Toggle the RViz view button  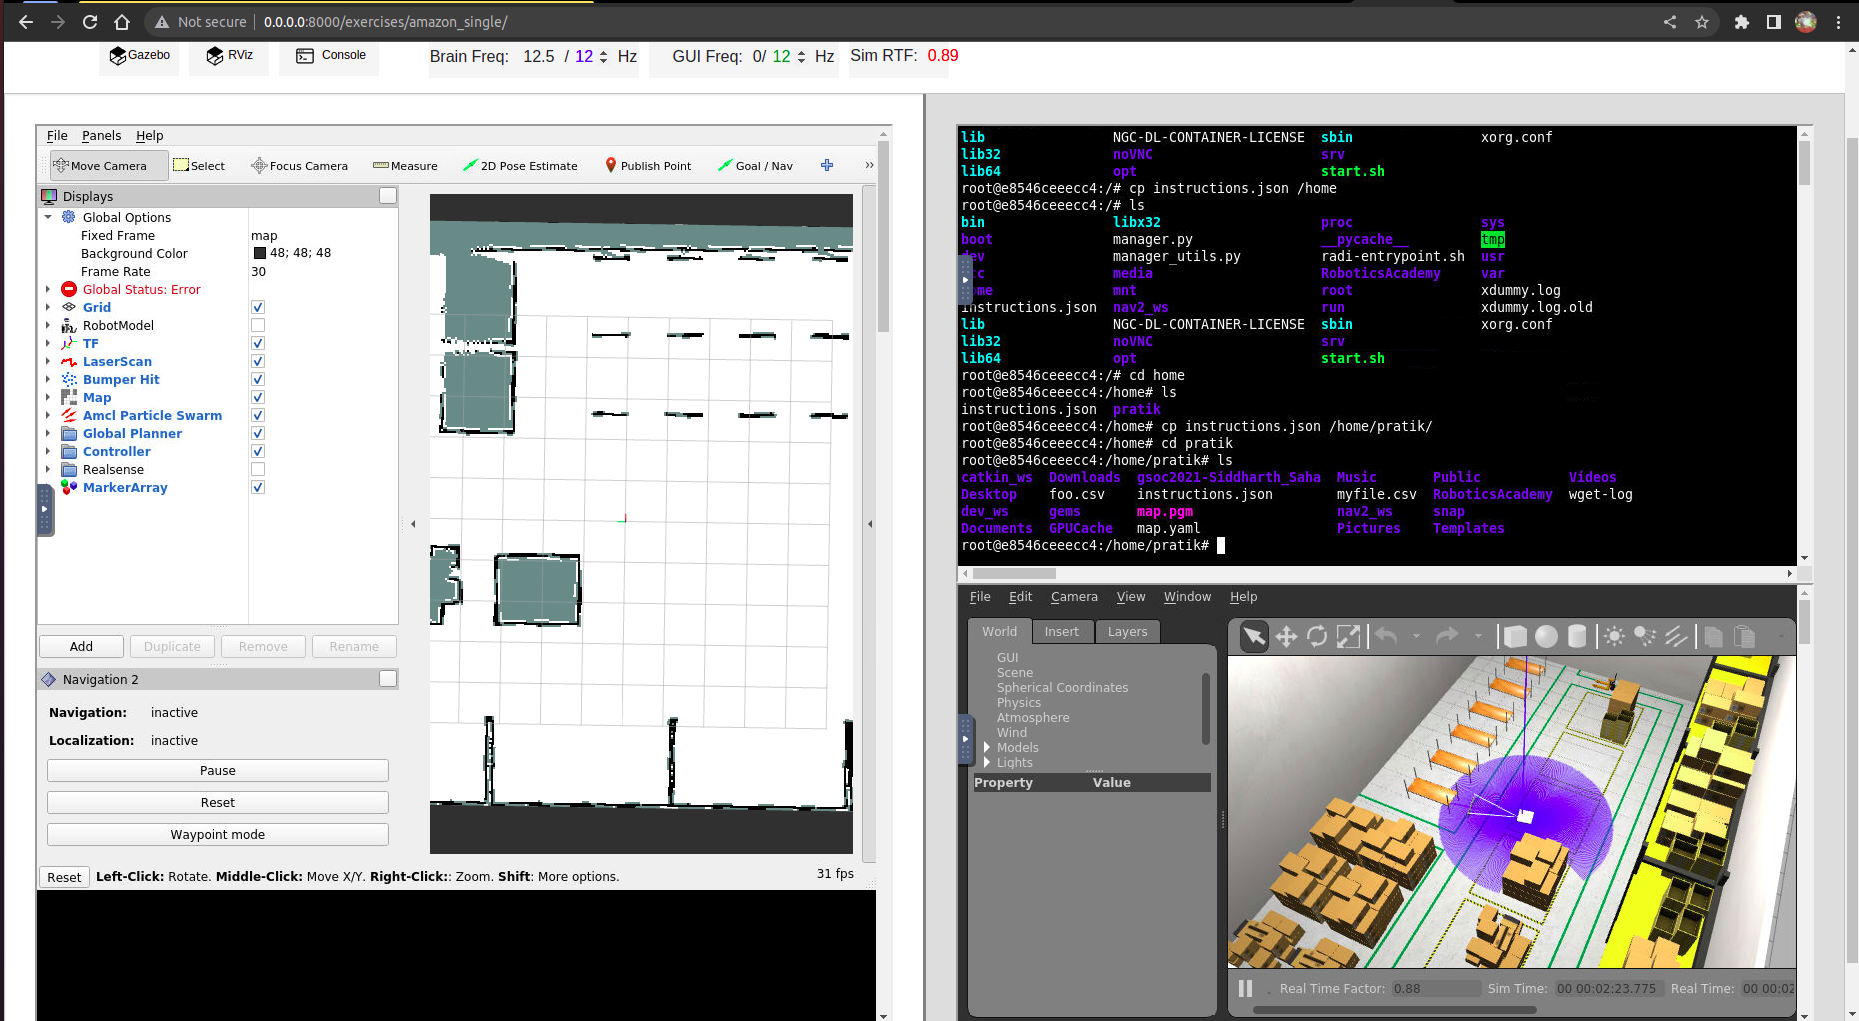tap(229, 56)
